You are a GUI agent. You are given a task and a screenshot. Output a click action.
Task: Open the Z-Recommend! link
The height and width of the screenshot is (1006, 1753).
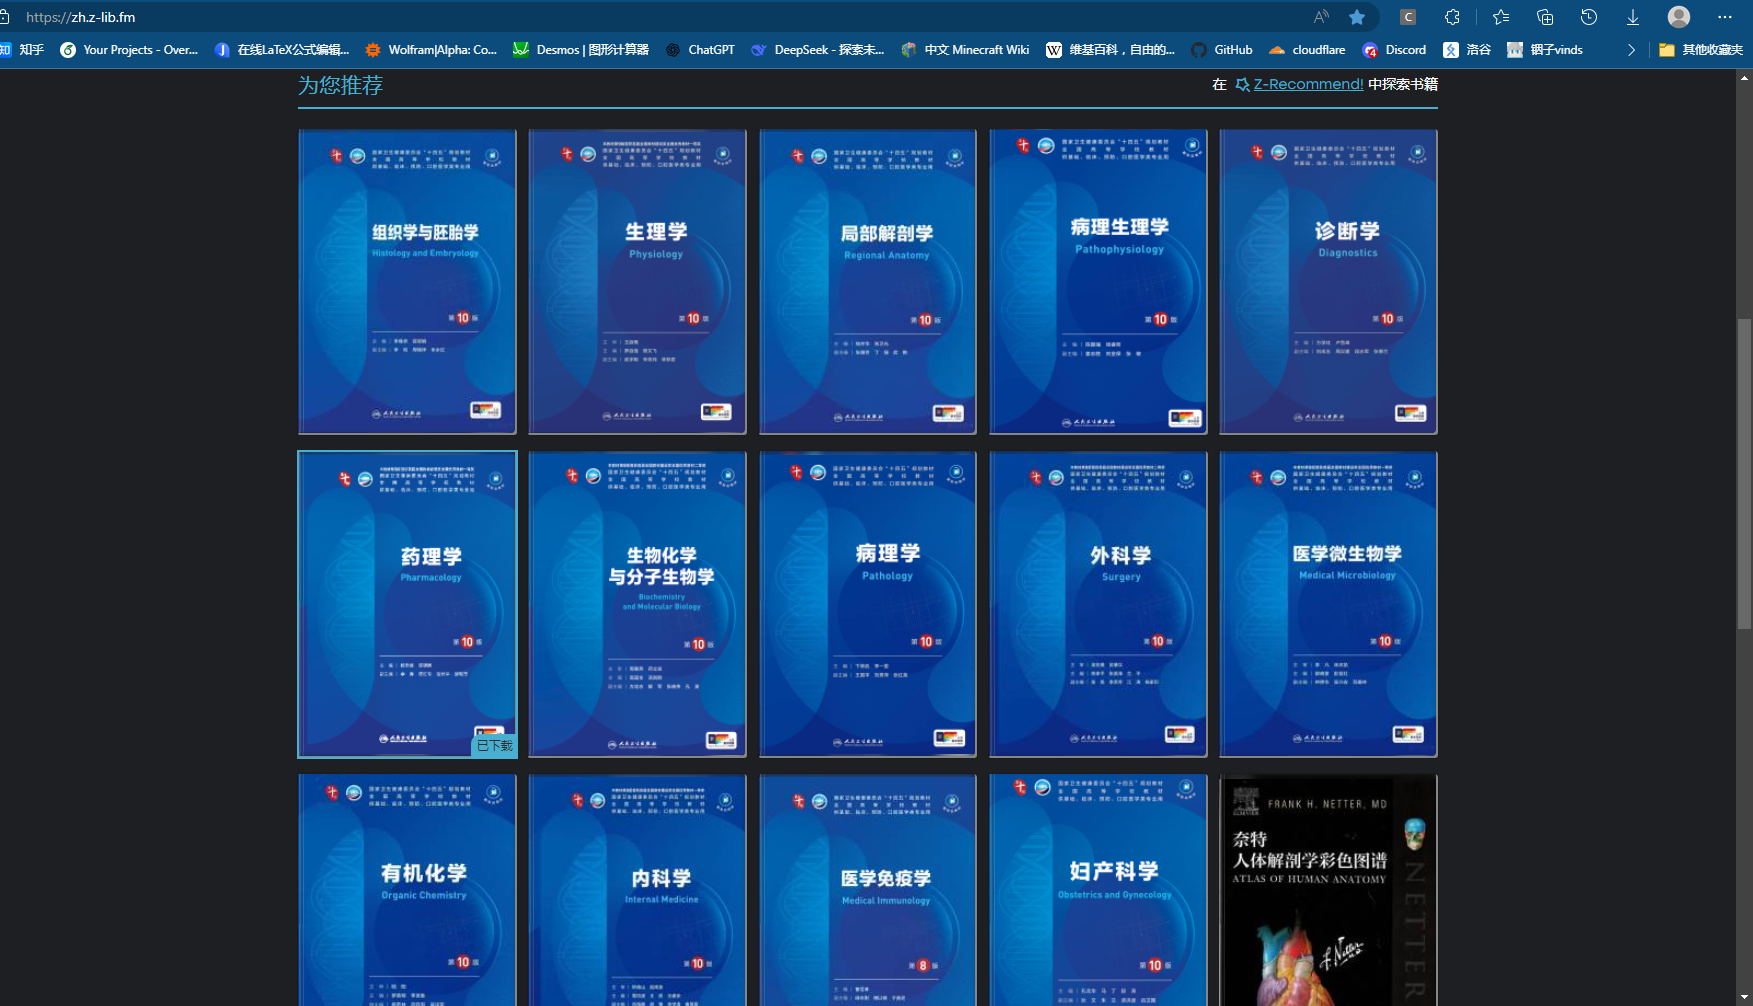click(1308, 84)
